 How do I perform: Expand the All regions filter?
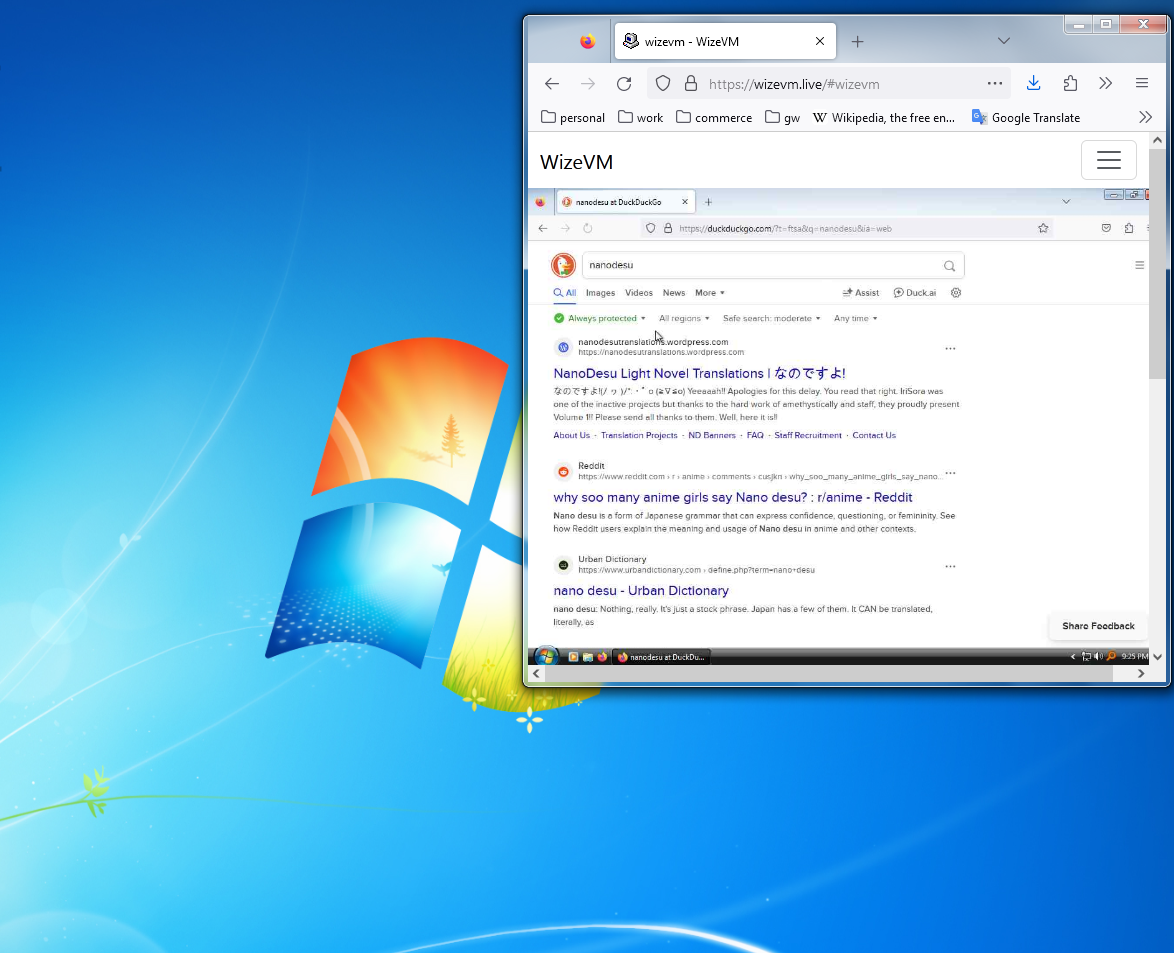click(x=684, y=318)
